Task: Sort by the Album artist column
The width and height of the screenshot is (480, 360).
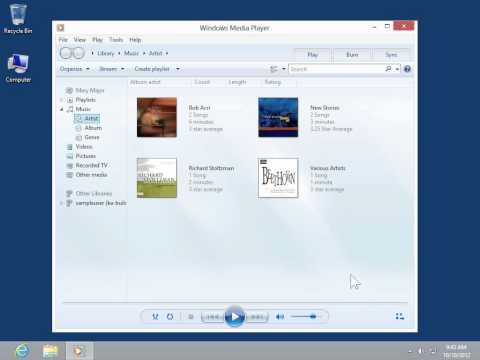Action: point(145,82)
